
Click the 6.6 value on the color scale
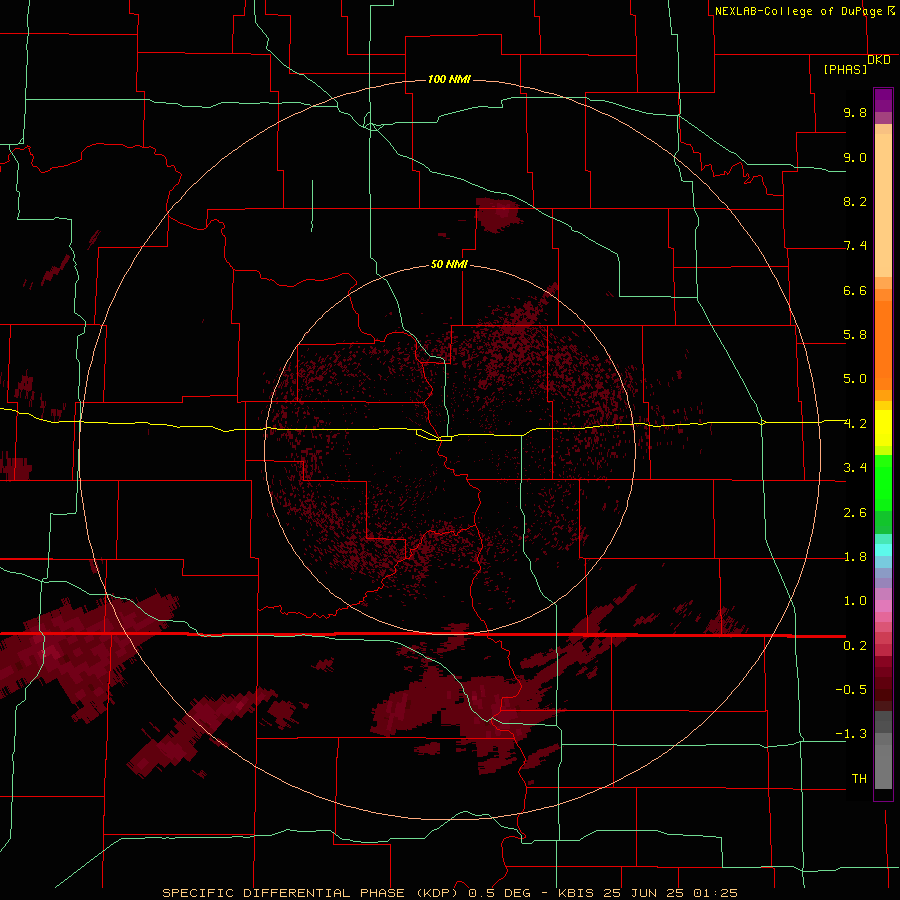pyautogui.click(x=855, y=290)
